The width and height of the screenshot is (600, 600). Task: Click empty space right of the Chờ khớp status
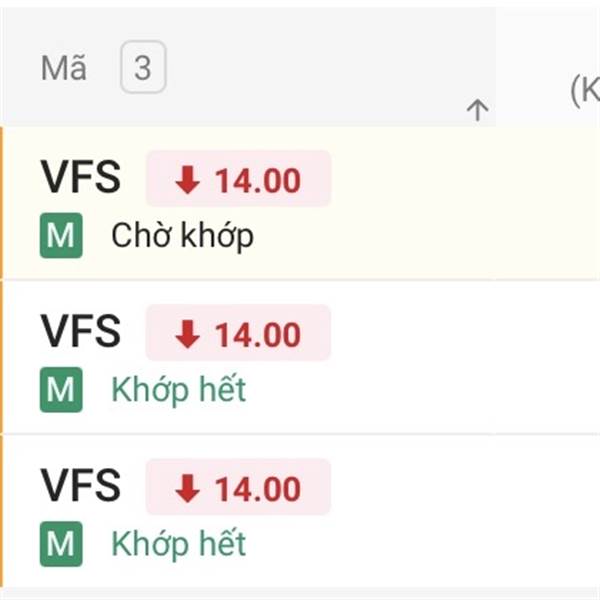click(x=400, y=236)
